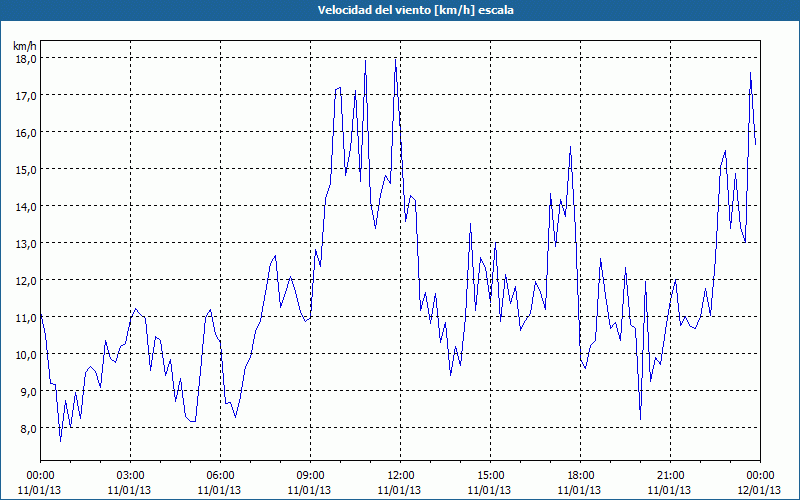Click the 17,0 y-axis value
The image size is (800, 500).
[x=26, y=95]
